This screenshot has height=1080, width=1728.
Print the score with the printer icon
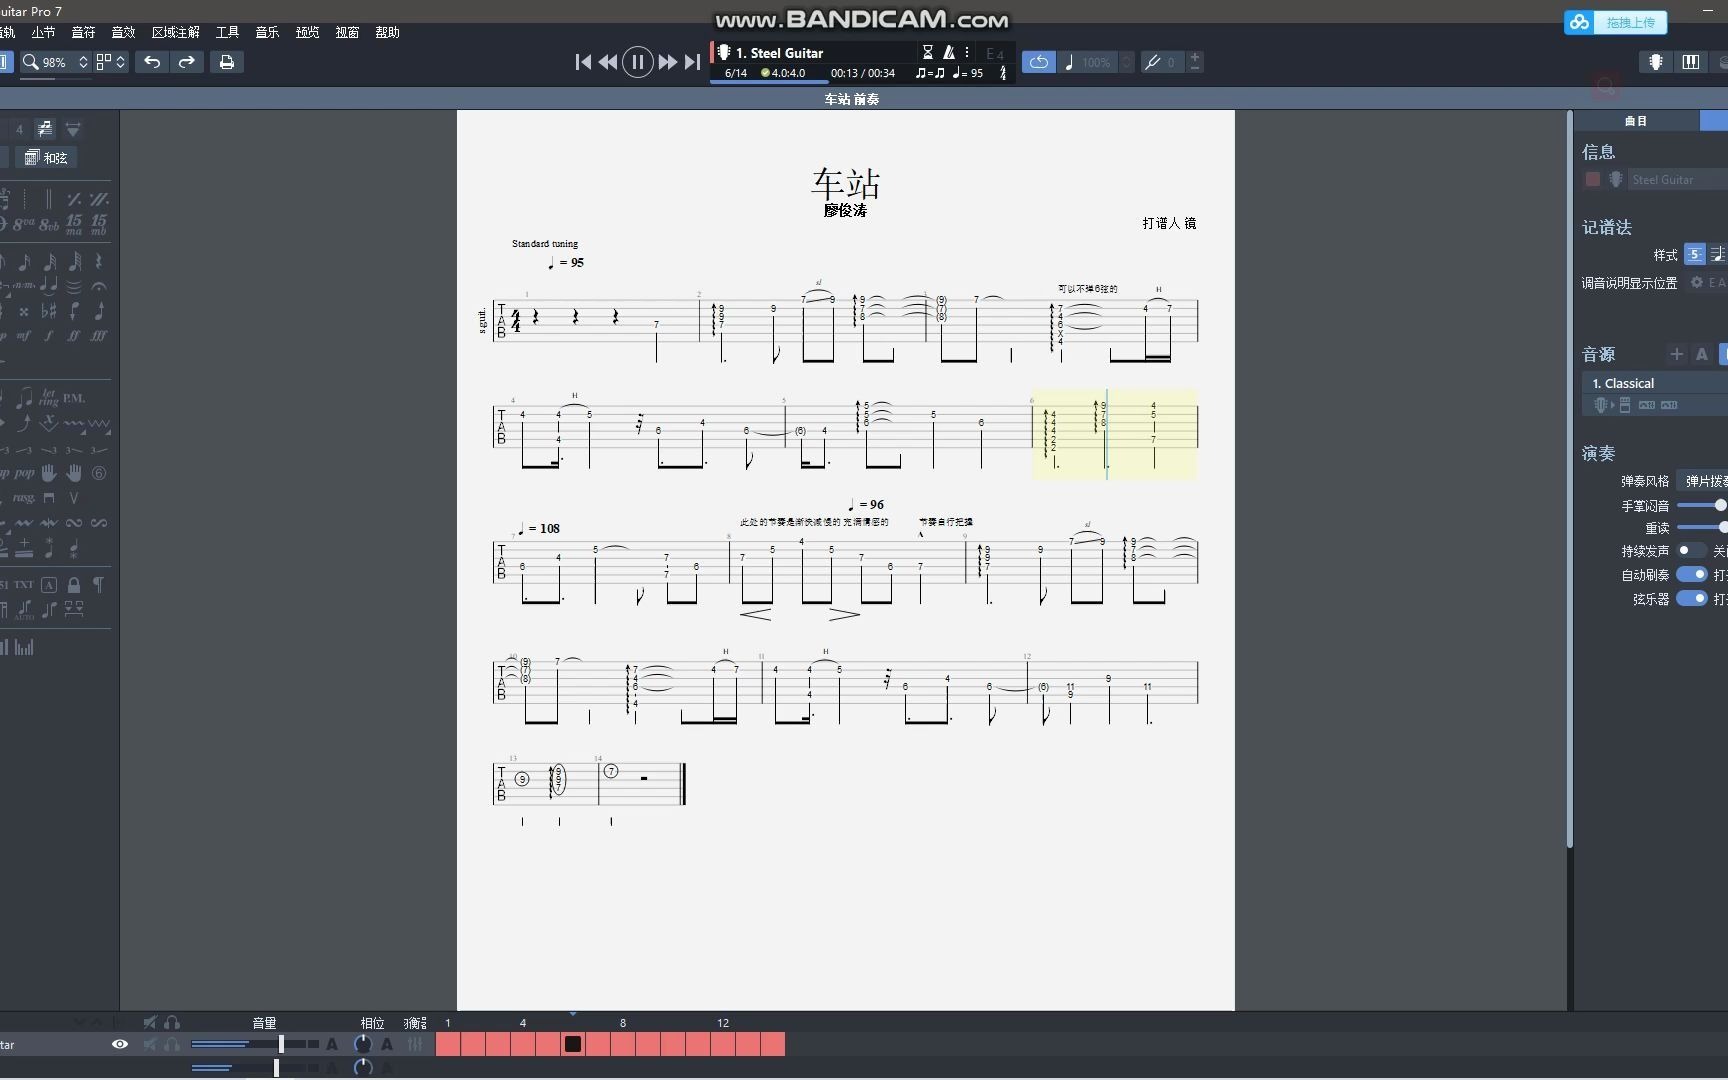point(227,62)
